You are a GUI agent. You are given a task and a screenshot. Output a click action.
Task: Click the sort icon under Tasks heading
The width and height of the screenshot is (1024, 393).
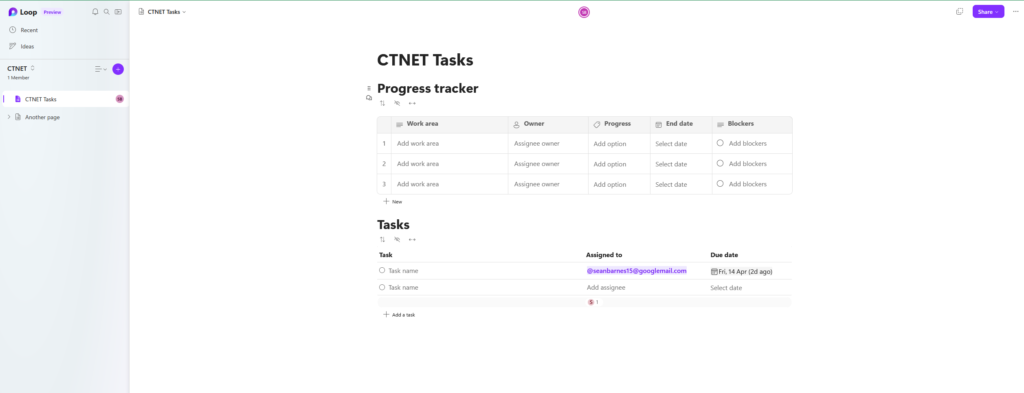[383, 240]
